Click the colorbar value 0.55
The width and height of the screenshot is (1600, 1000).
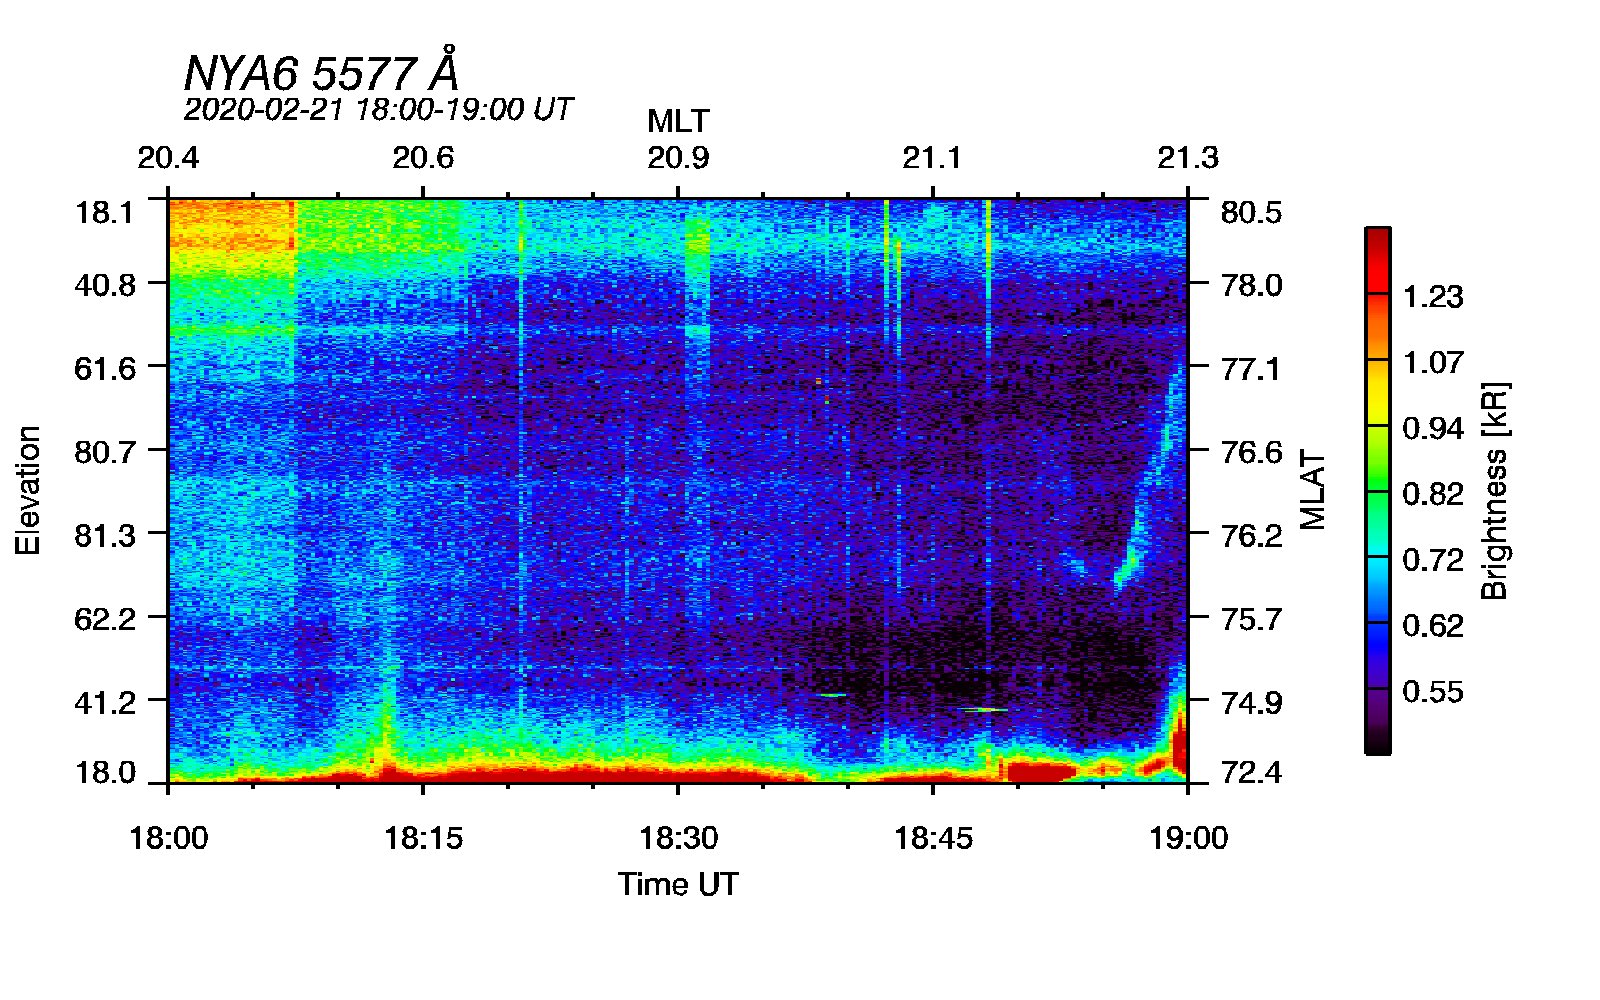1432,692
